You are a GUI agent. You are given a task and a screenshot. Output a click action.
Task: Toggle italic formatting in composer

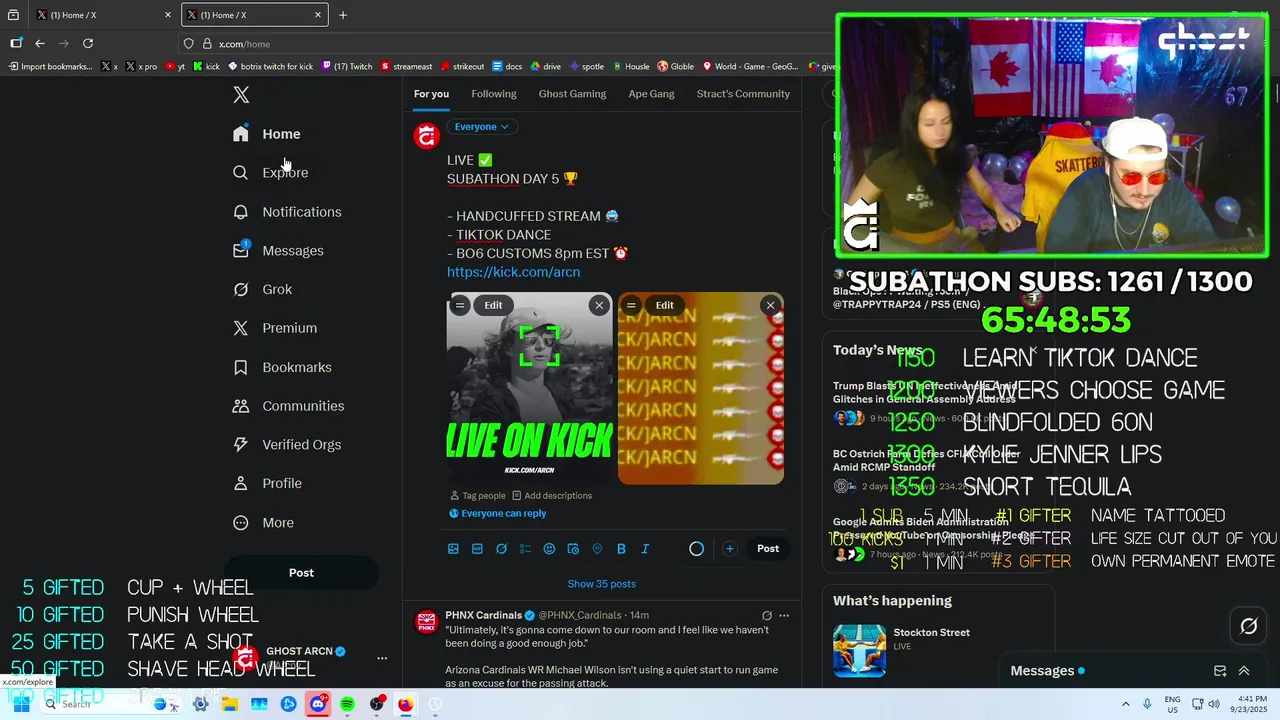coord(645,549)
